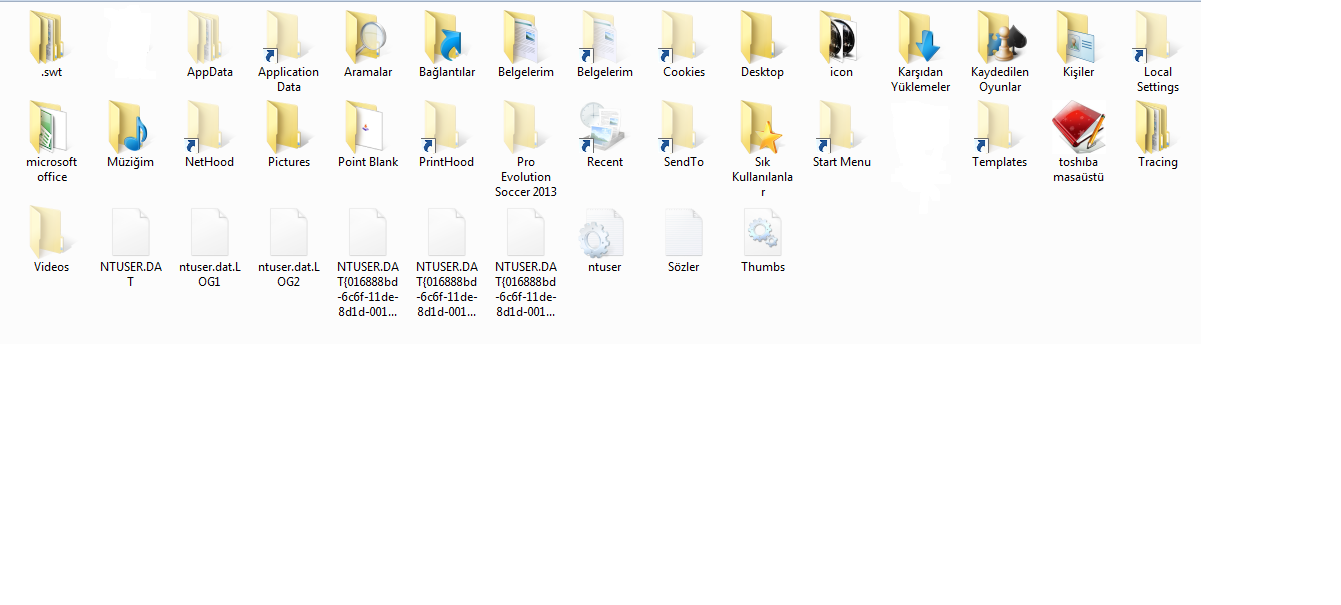Select the Kişiler contacts folder
The width and height of the screenshot is (1341, 605).
pyautogui.click(x=1078, y=38)
